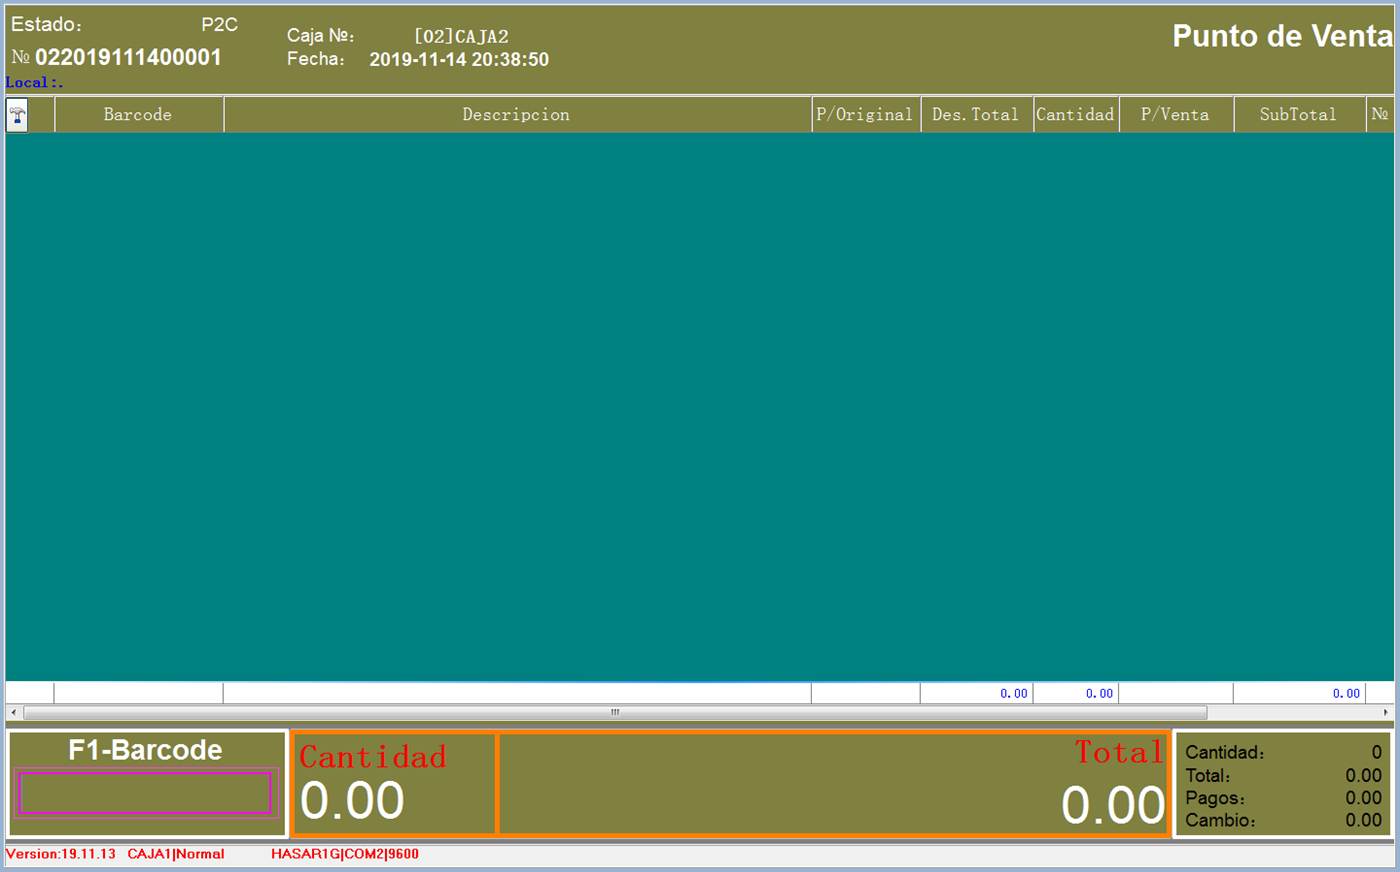Click the Version:19.11.13 status bar text
Image resolution: width=1400 pixels, height=872 pixels.
click(61, 854)
